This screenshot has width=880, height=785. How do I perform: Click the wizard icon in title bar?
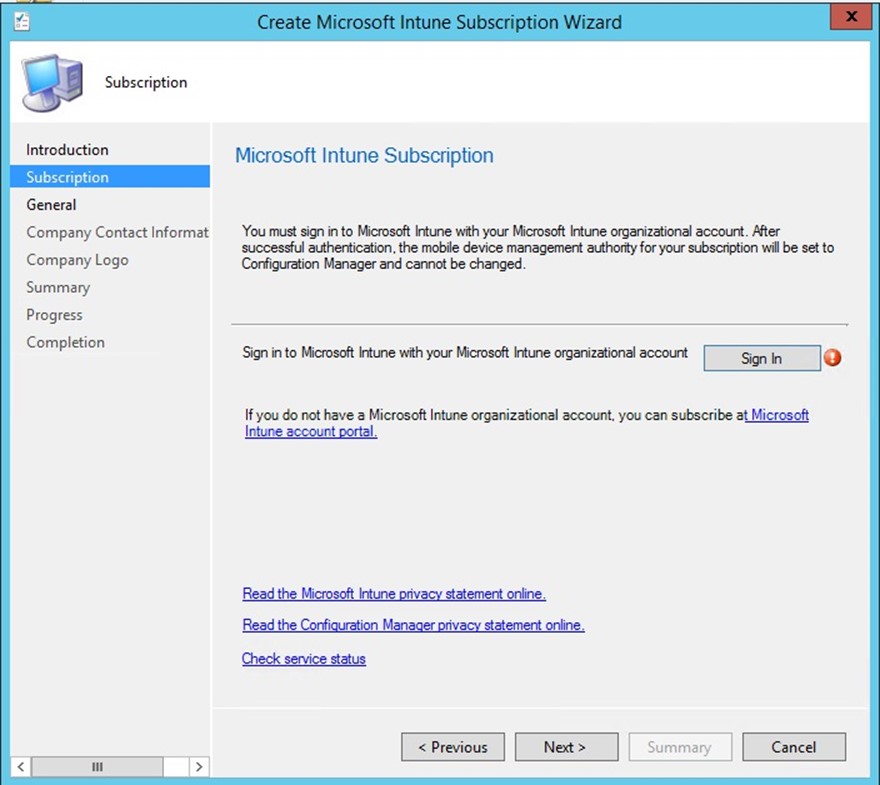21,21
